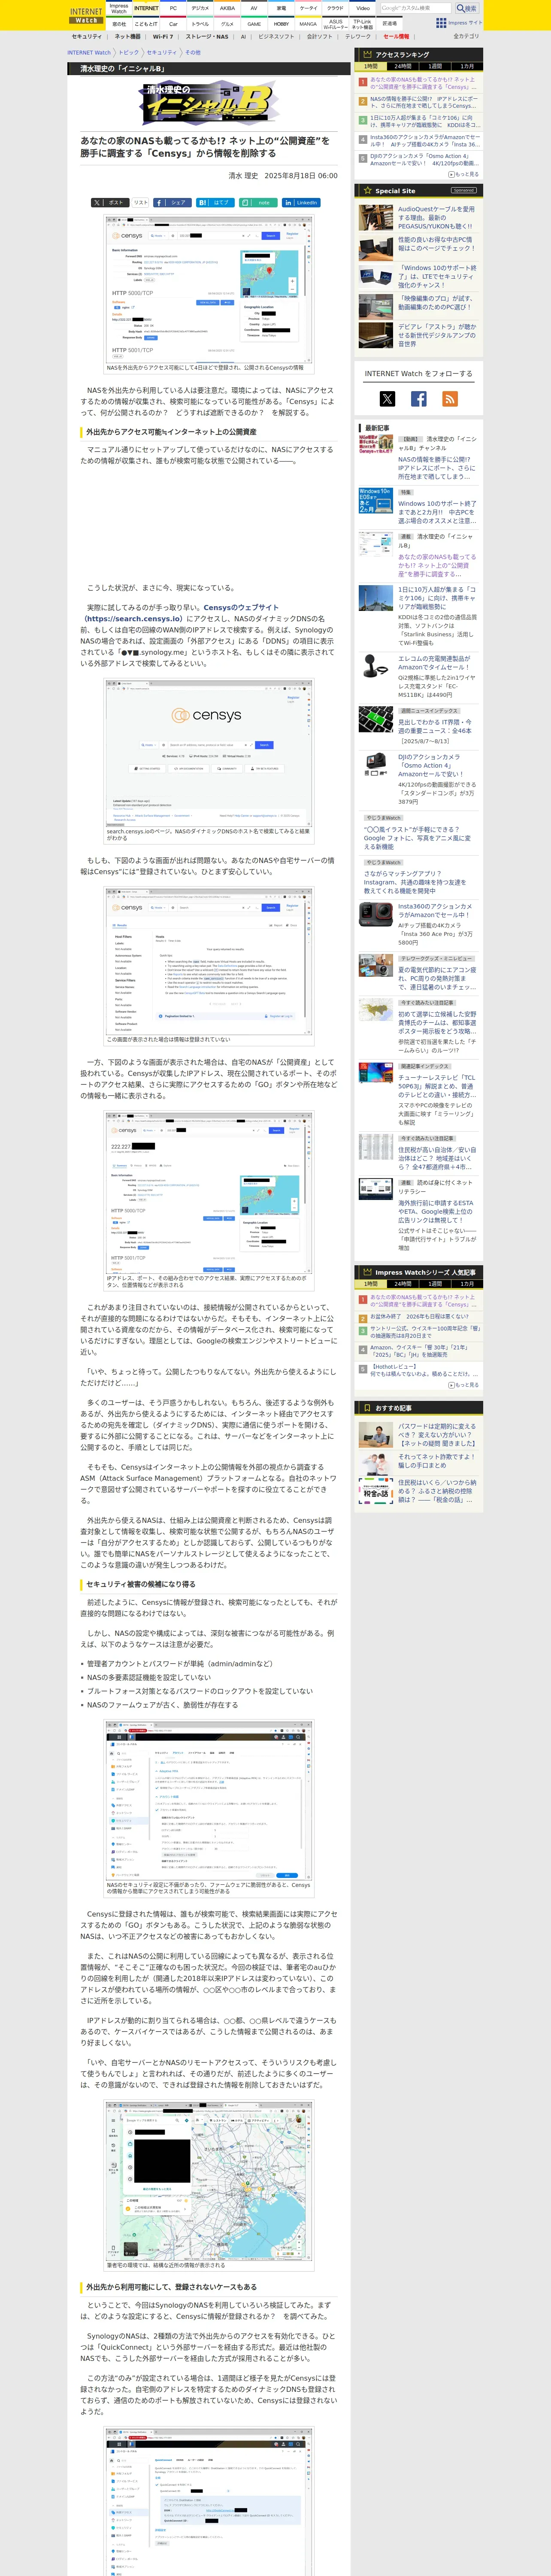Open 全カテゴリ in the category bar
The image size is (551, 2576).
(466, 36)
